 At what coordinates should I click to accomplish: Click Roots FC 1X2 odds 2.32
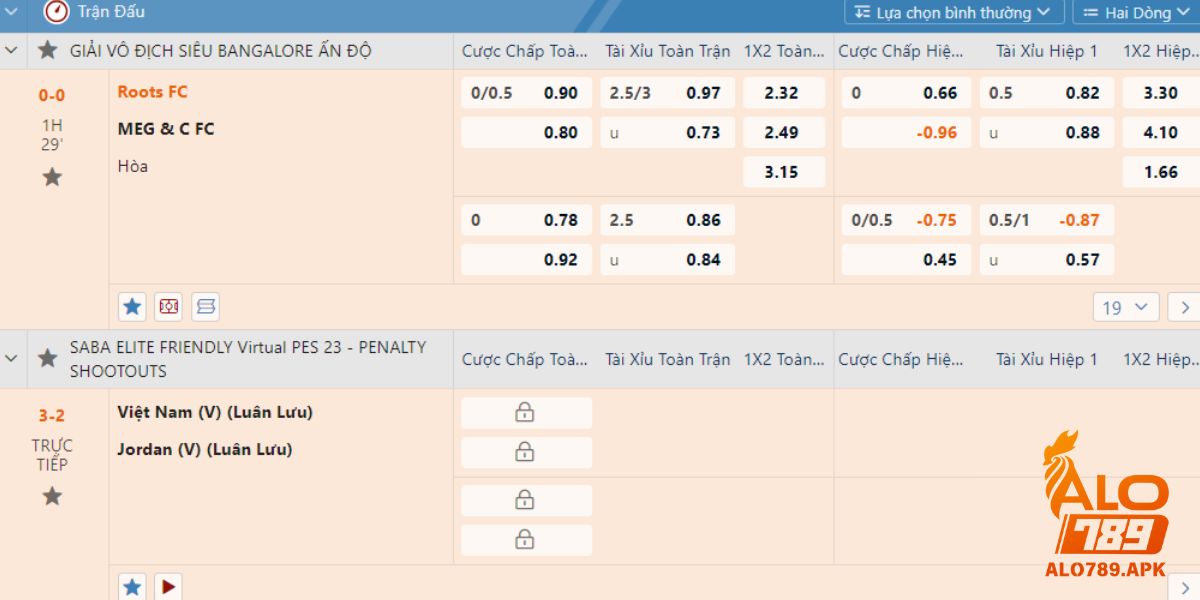click(782, 93)
